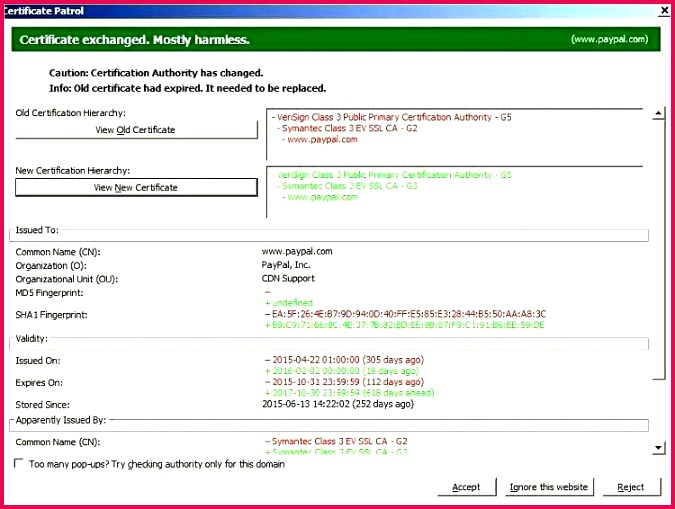This screenshot has height=509, width=675.
Task: Reject the exchanged certificate
Action: coord(631,487)
